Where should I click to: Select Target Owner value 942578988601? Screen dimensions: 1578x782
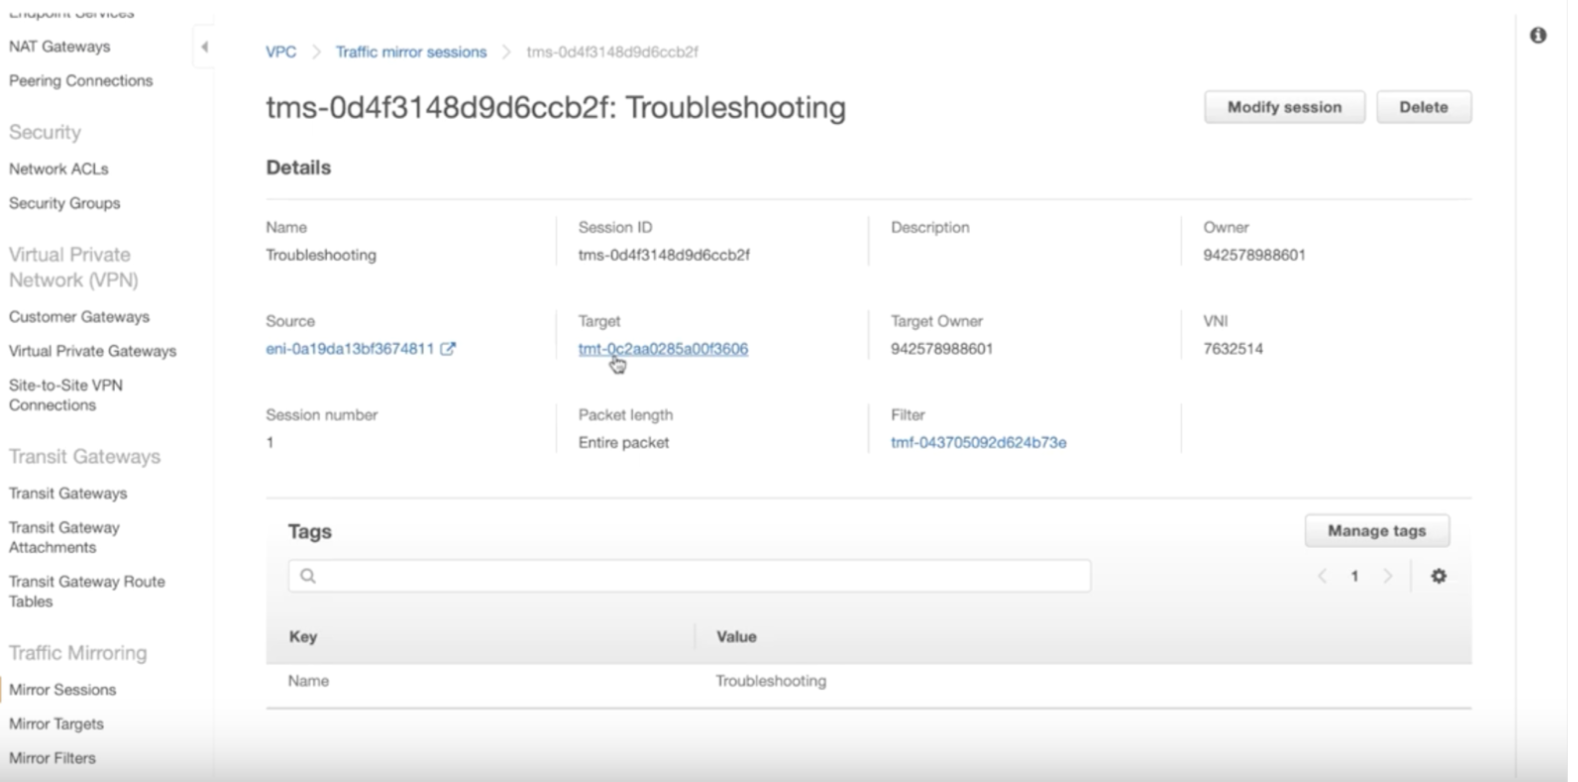942,349
